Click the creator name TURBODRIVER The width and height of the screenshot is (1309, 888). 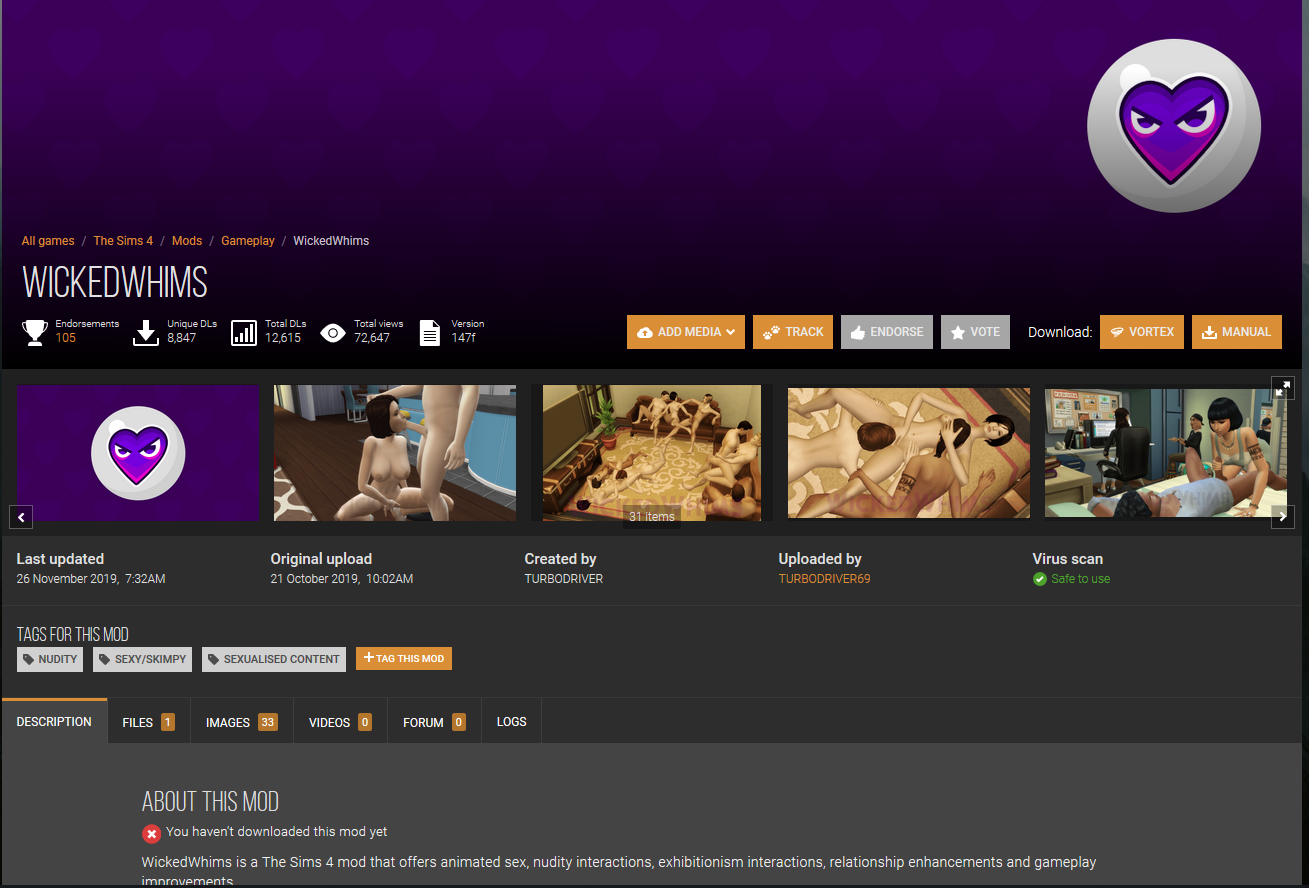564,579
